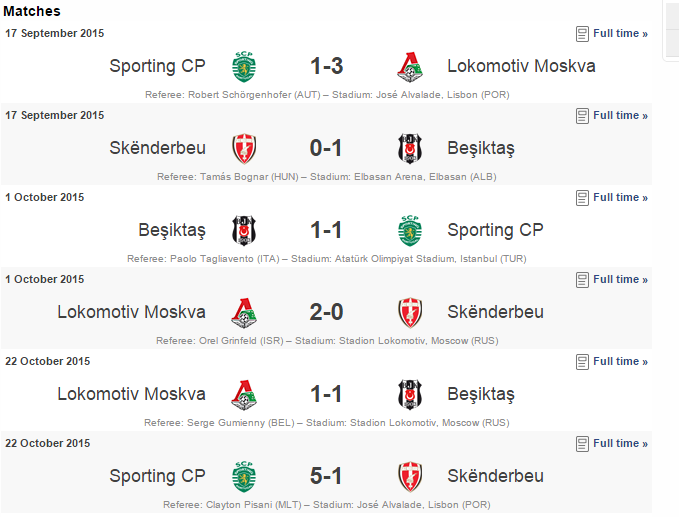Click Lokomotiv Moskva crest in 1-3 match
The height and width of the screenshot is (517, 679).
pos(410,67)
